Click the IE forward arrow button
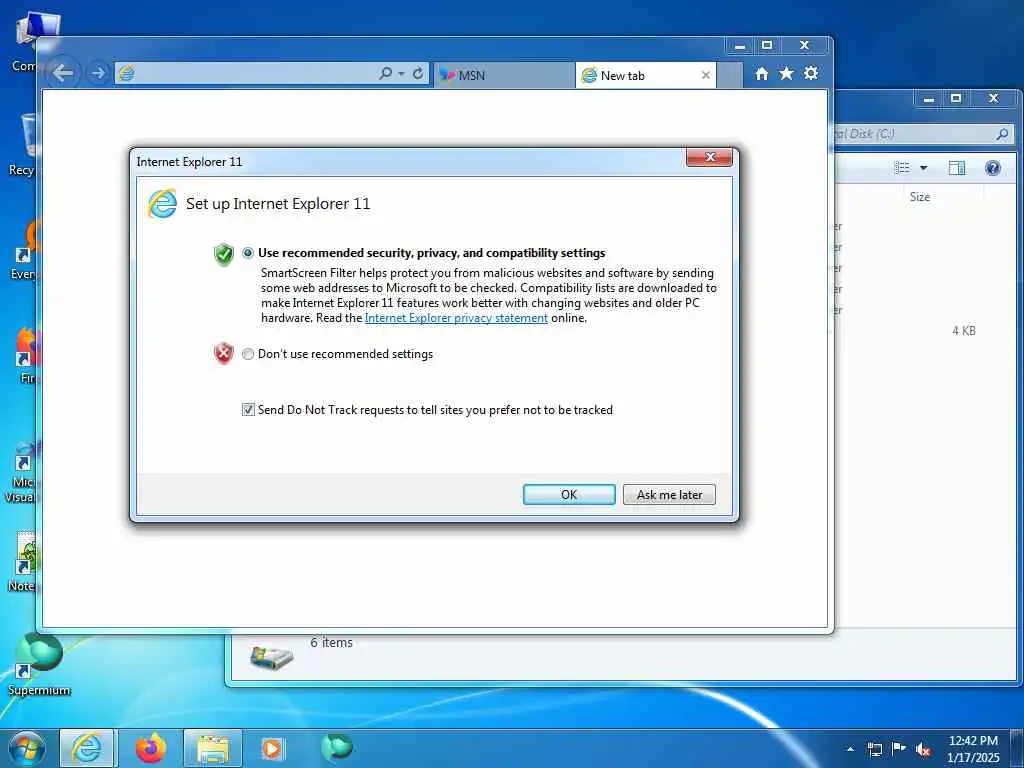The image size is (1024, 768). pos(98,73)
